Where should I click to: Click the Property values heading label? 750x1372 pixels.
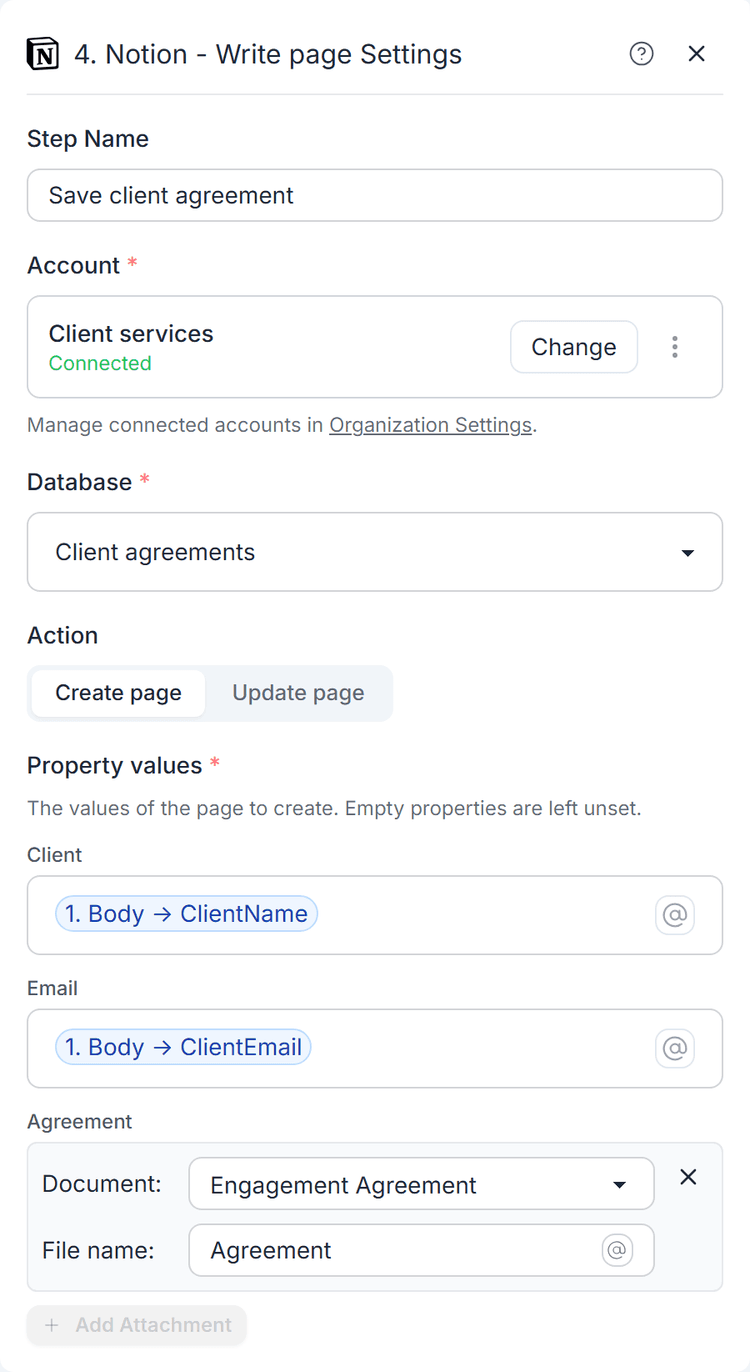pos(115,765)
